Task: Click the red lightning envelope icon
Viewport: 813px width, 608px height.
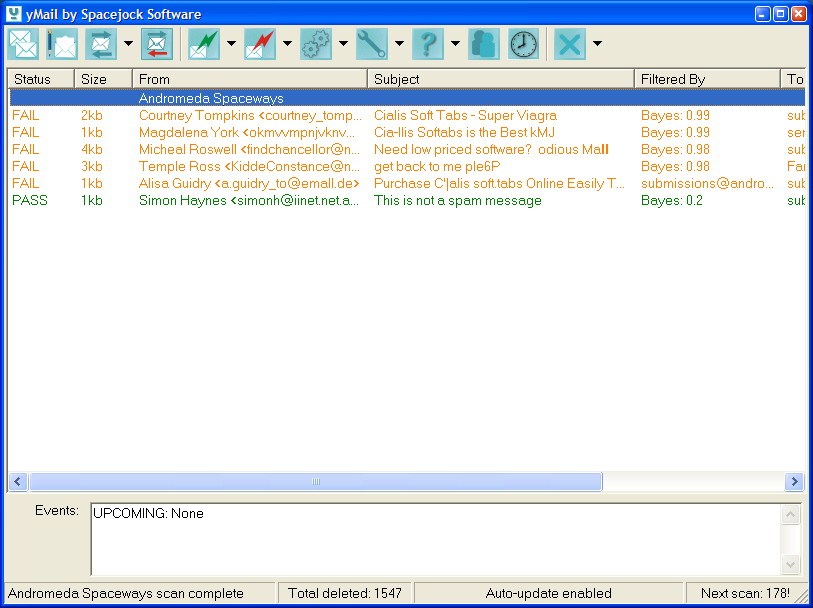Action: tap(260, 44)
